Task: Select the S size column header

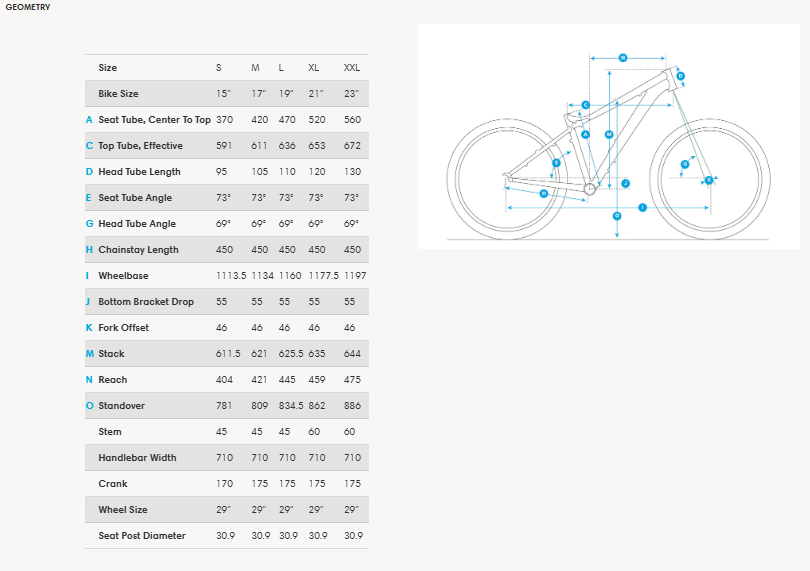Action: [219, 68]
